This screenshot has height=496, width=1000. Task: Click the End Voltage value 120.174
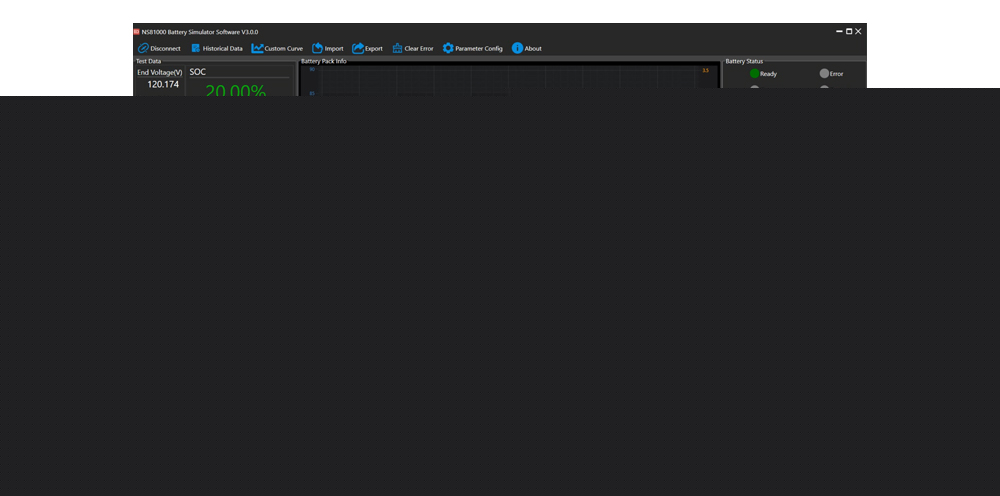click(x=163, y=84)
